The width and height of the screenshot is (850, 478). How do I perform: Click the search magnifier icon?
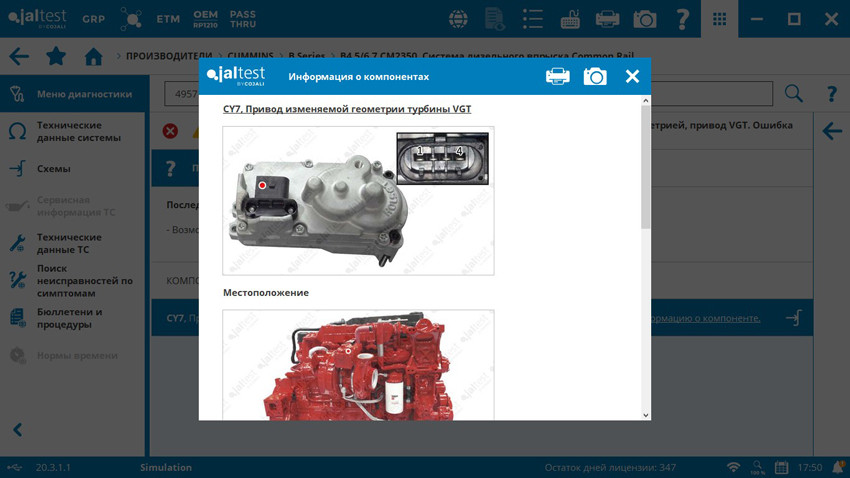click(794, 94)
